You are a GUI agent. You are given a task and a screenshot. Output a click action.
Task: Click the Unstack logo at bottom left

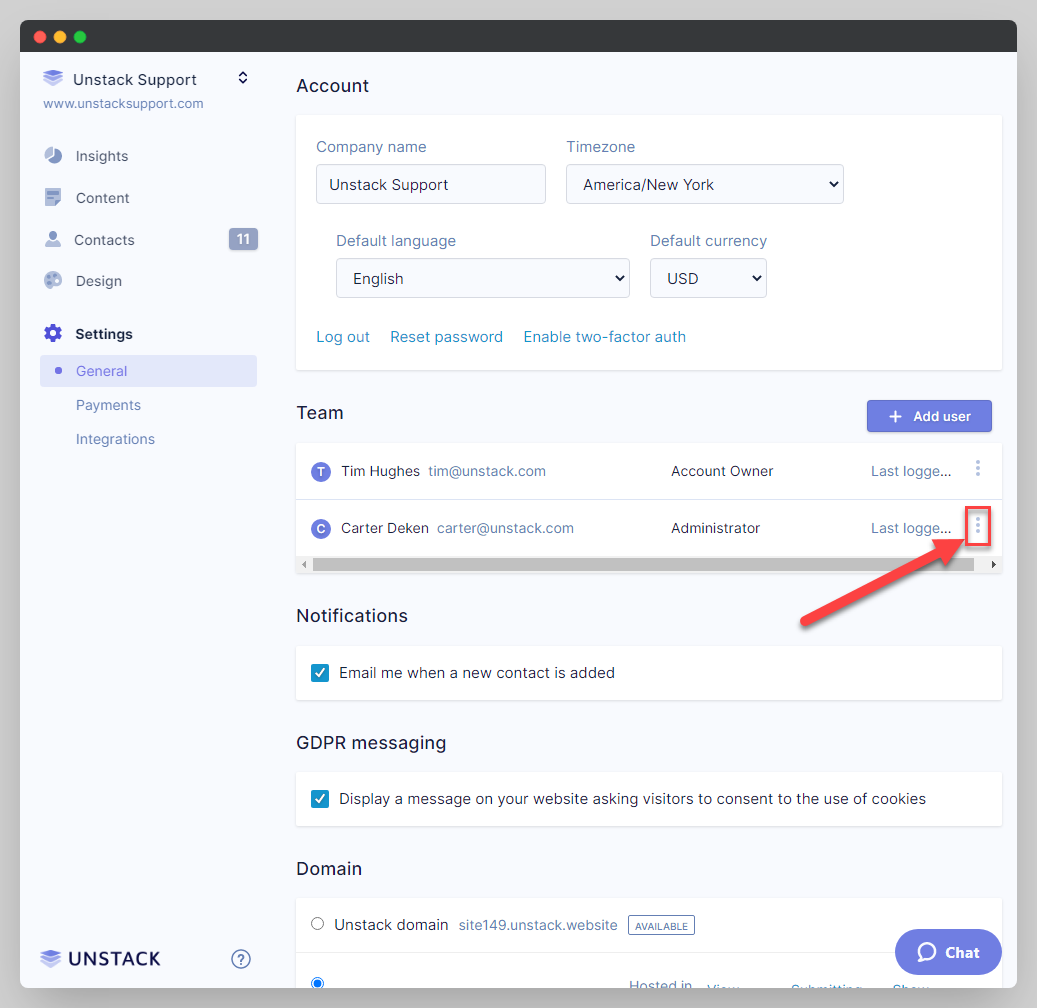point(99,958)
